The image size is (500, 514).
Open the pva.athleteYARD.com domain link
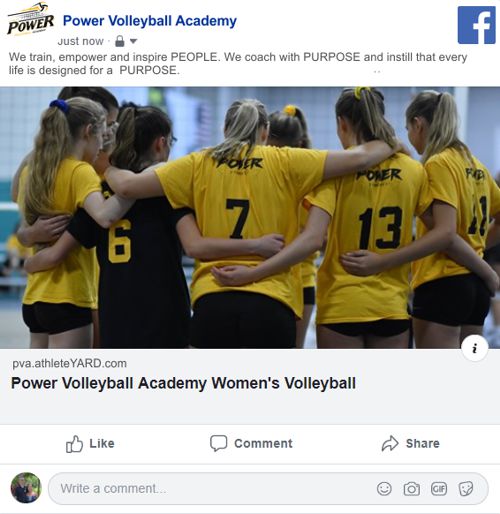coord(69,363)
